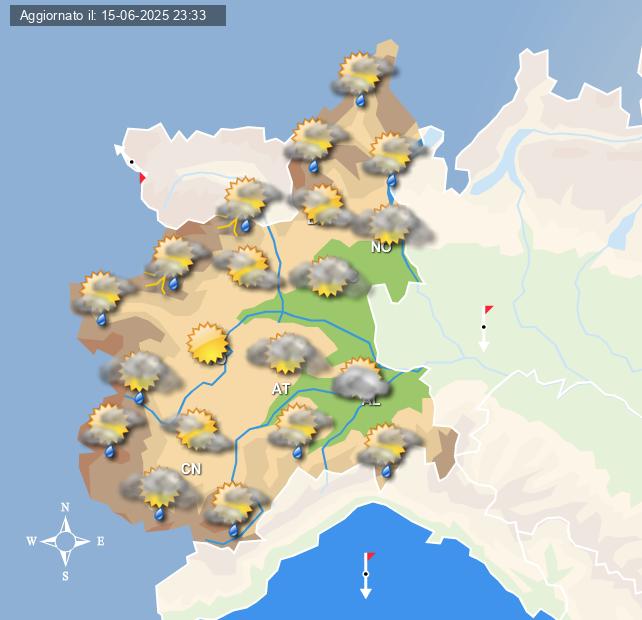Select the wind flag marker over Lombardy plain
Viewport: 642px width, 620px height.
pyautogui.click(x=486, y=328)
